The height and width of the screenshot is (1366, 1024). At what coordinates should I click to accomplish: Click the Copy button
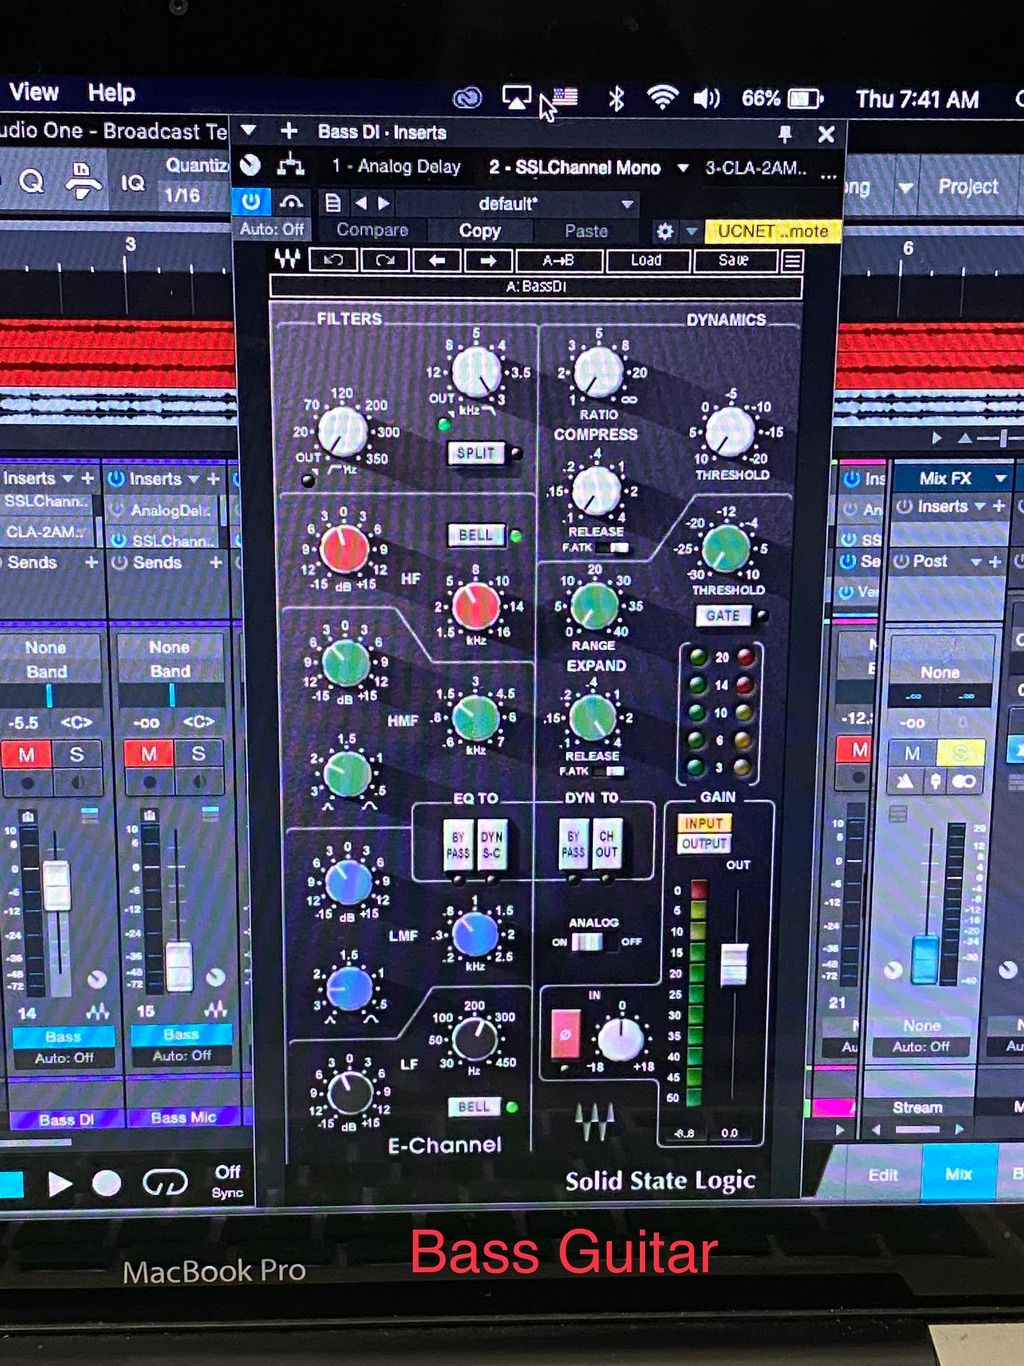(x=479, y=230)
